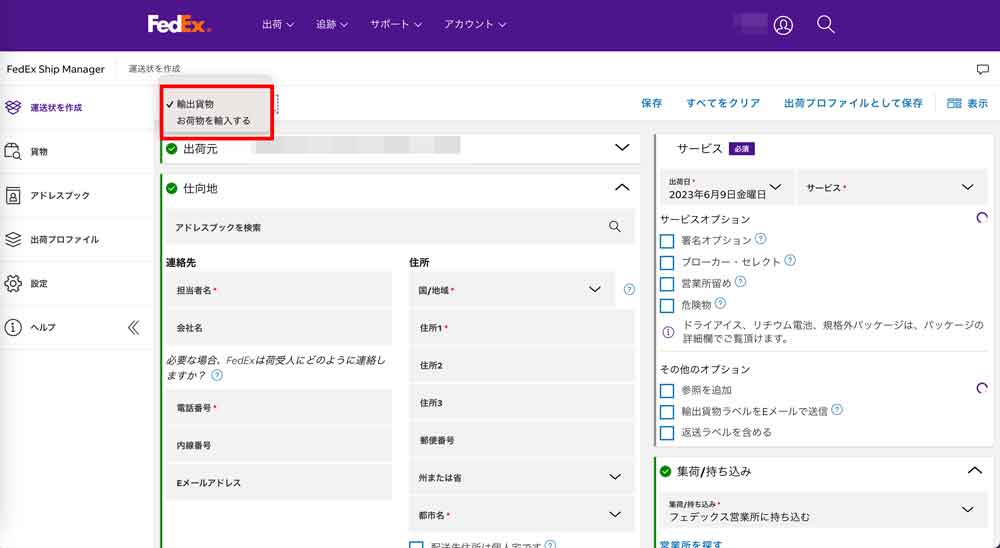Image resolution: width=1000 pixels, height=548 pixels.
Task: Click 運送状を作成 breadcrumb text
Action: (x=154, y=68)
